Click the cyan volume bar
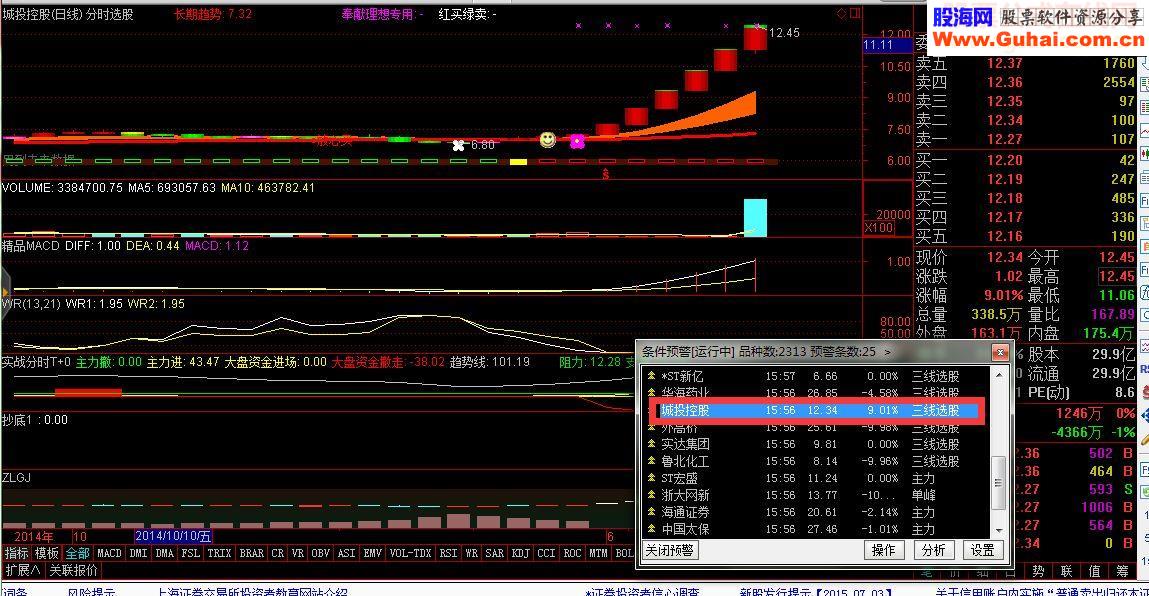Image resolution: width=1149 pixels, height=596 pixels. click(x=755, y=218)
